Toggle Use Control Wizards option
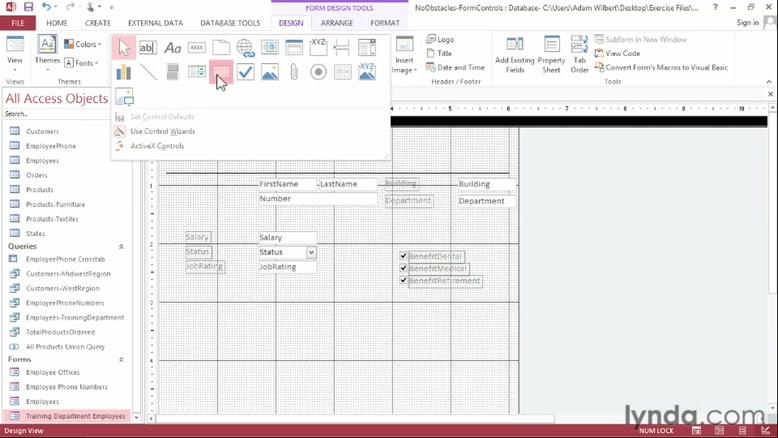This screenshot has width=778, height=438. click(162, 131)
